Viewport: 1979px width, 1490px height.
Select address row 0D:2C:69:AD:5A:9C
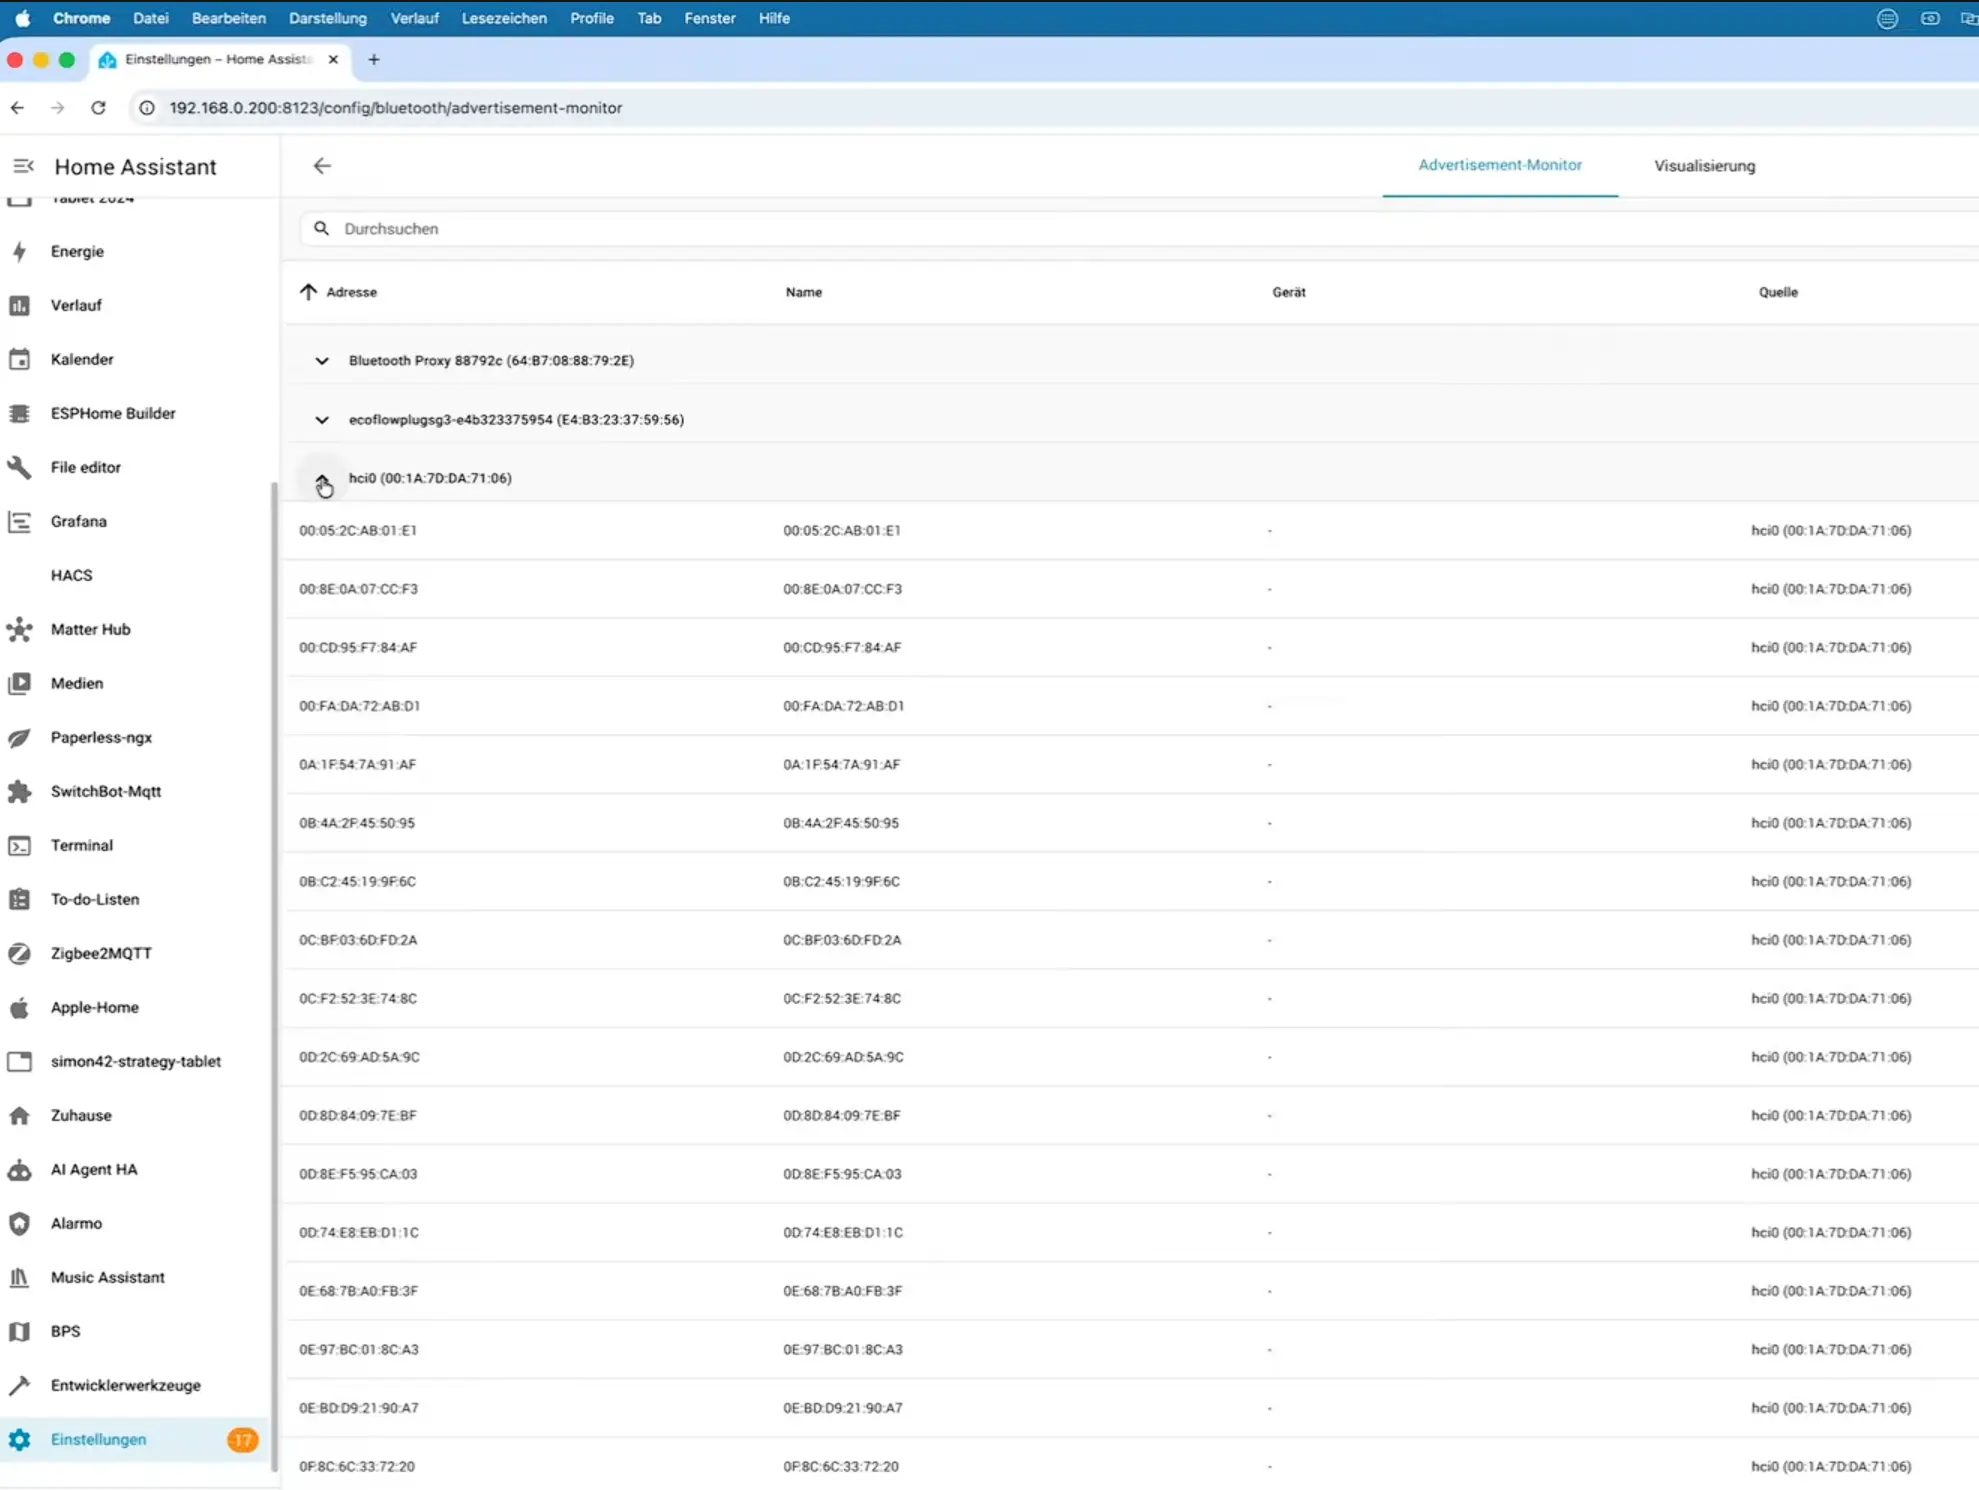coord(1131,1057)
